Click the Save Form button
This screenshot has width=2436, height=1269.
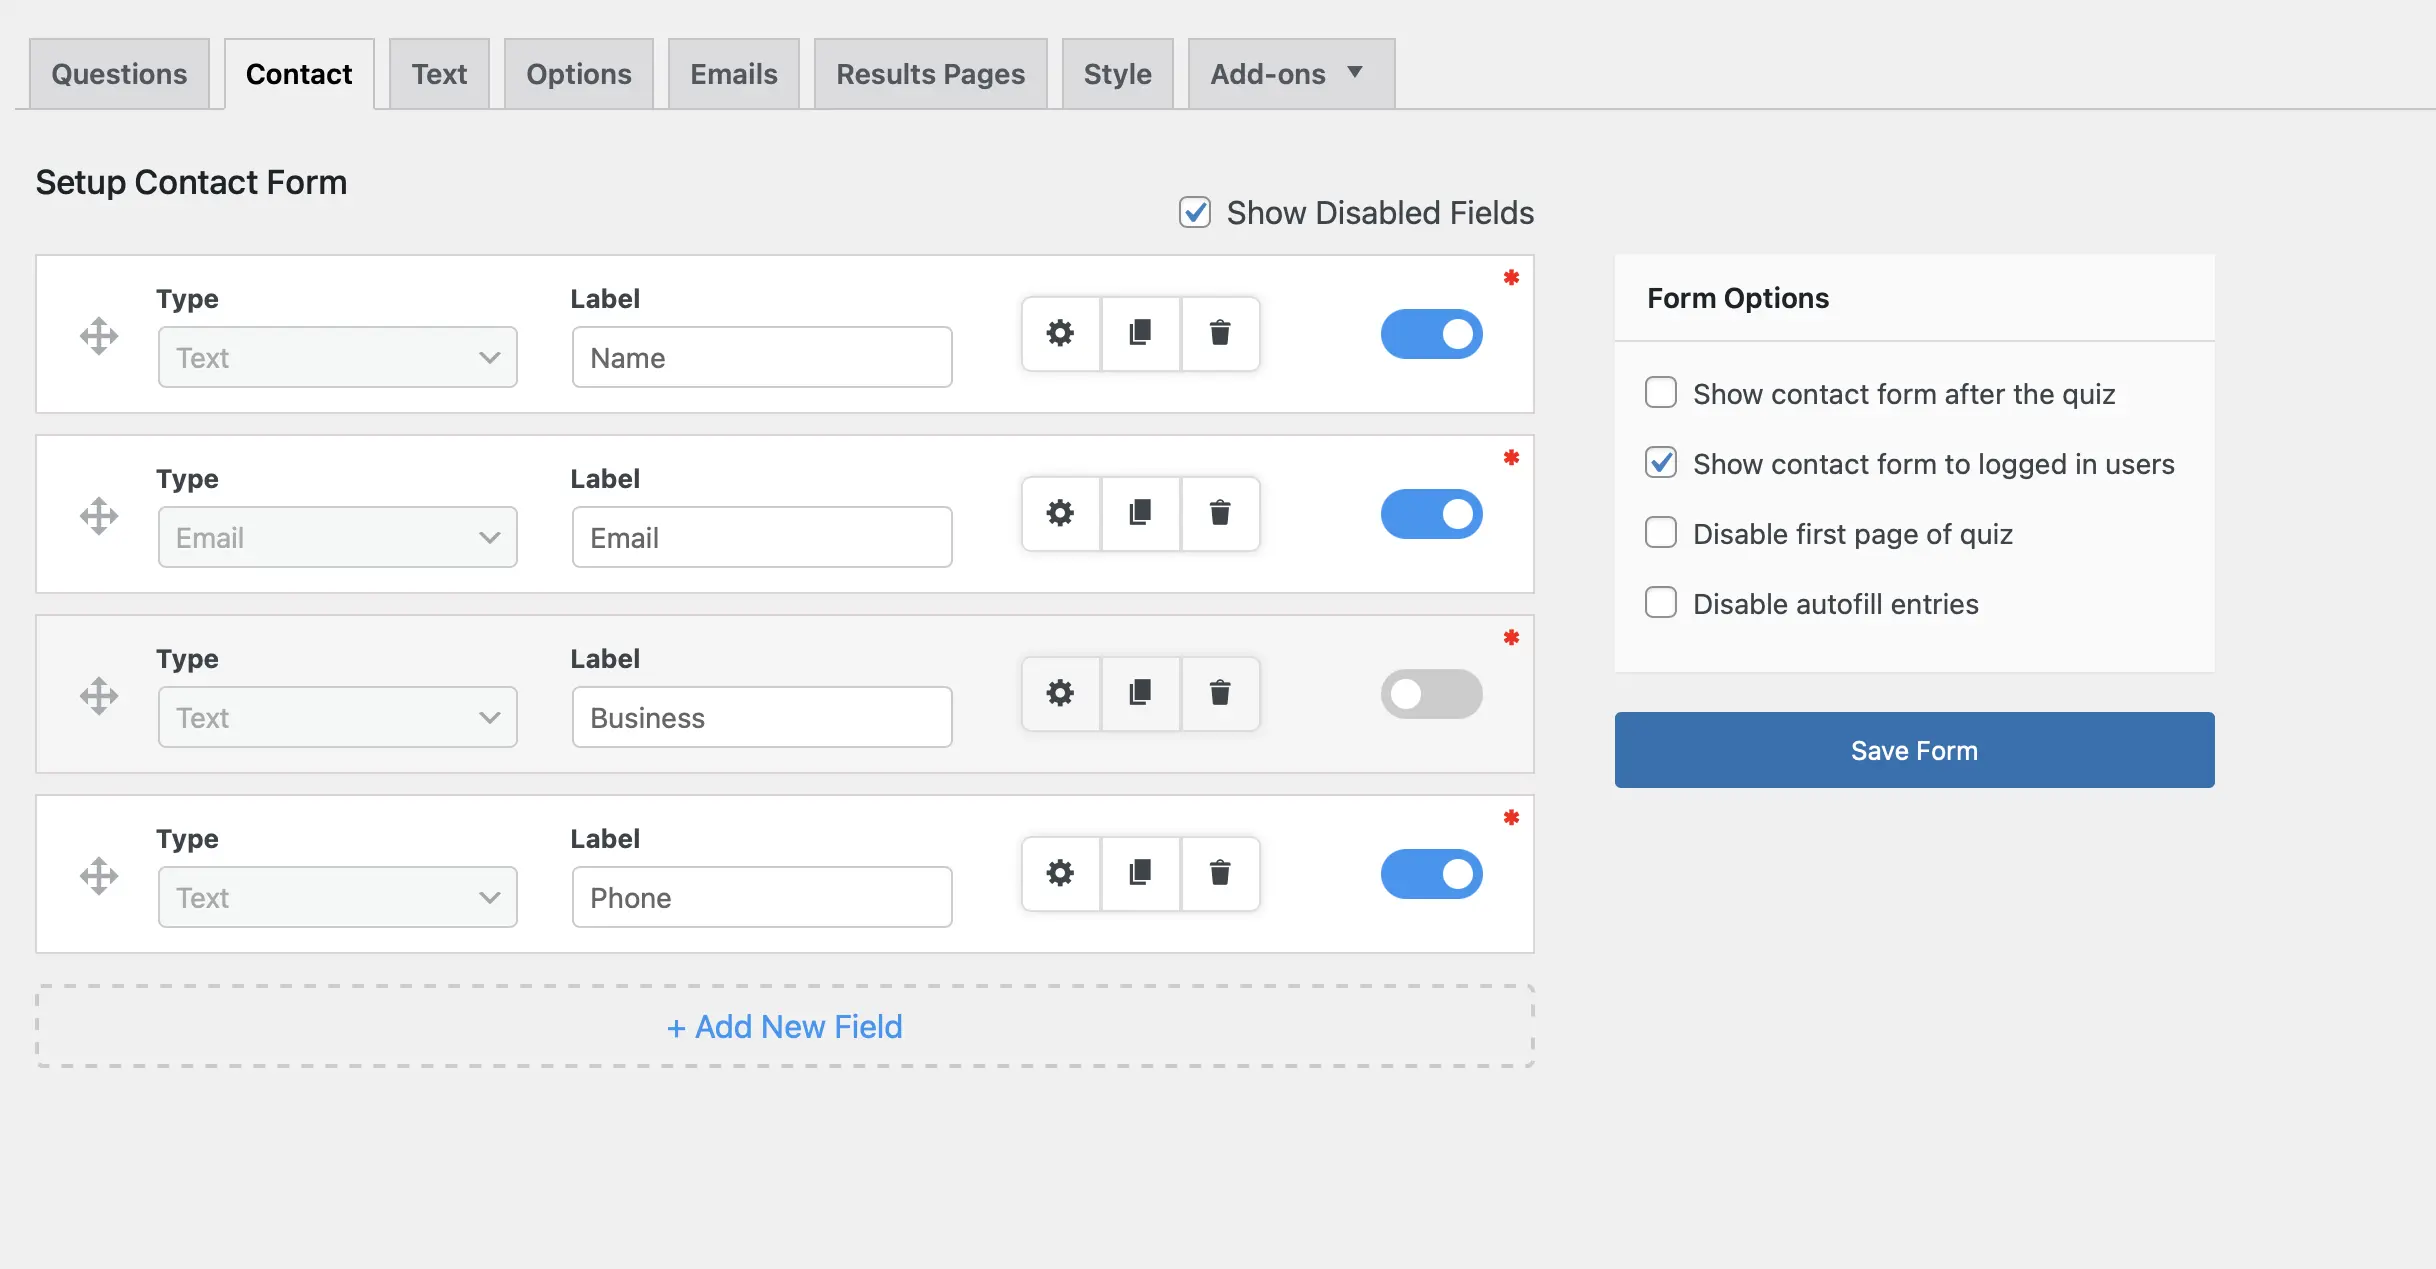pos(1914,749)
